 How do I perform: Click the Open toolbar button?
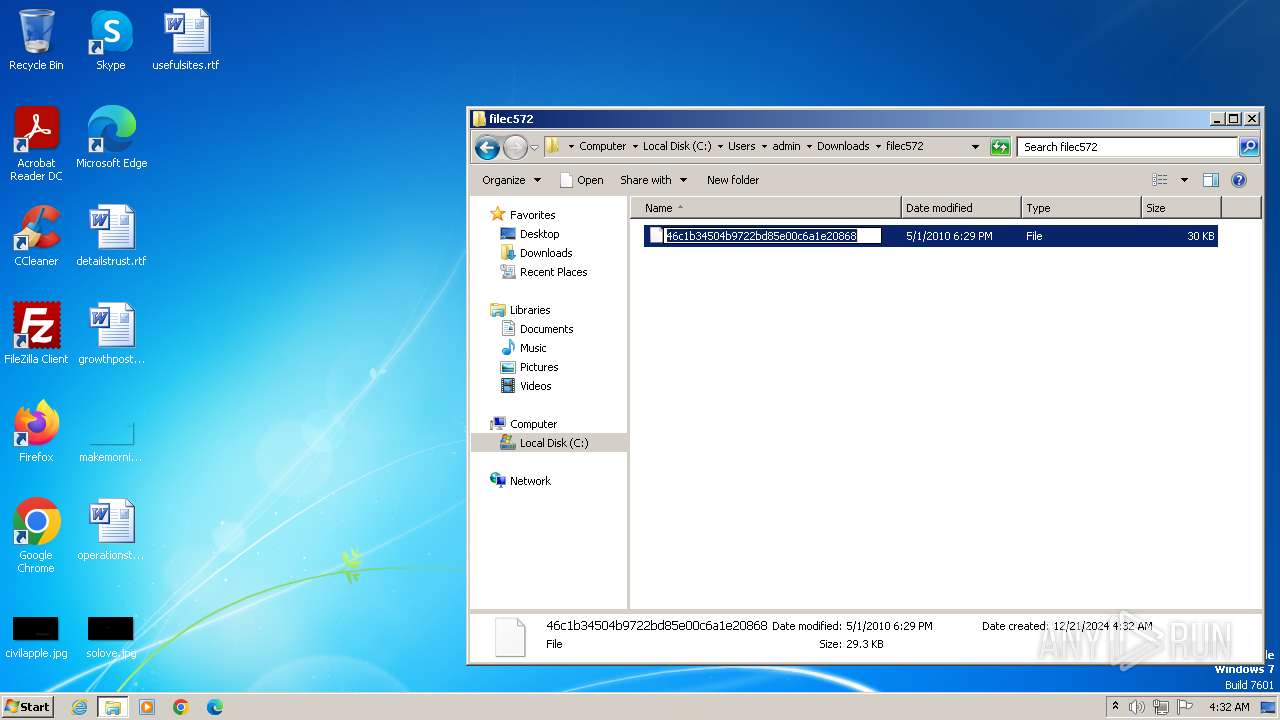(x=581, y=180)
